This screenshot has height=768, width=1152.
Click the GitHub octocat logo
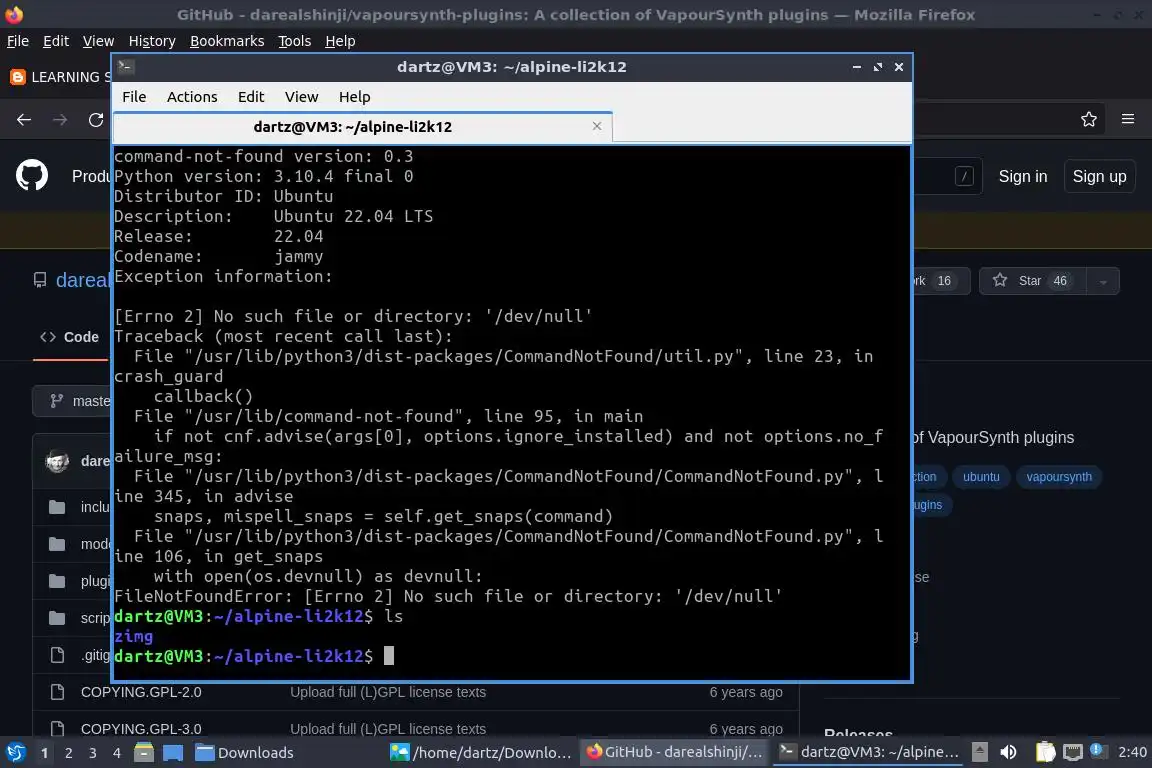32,176
